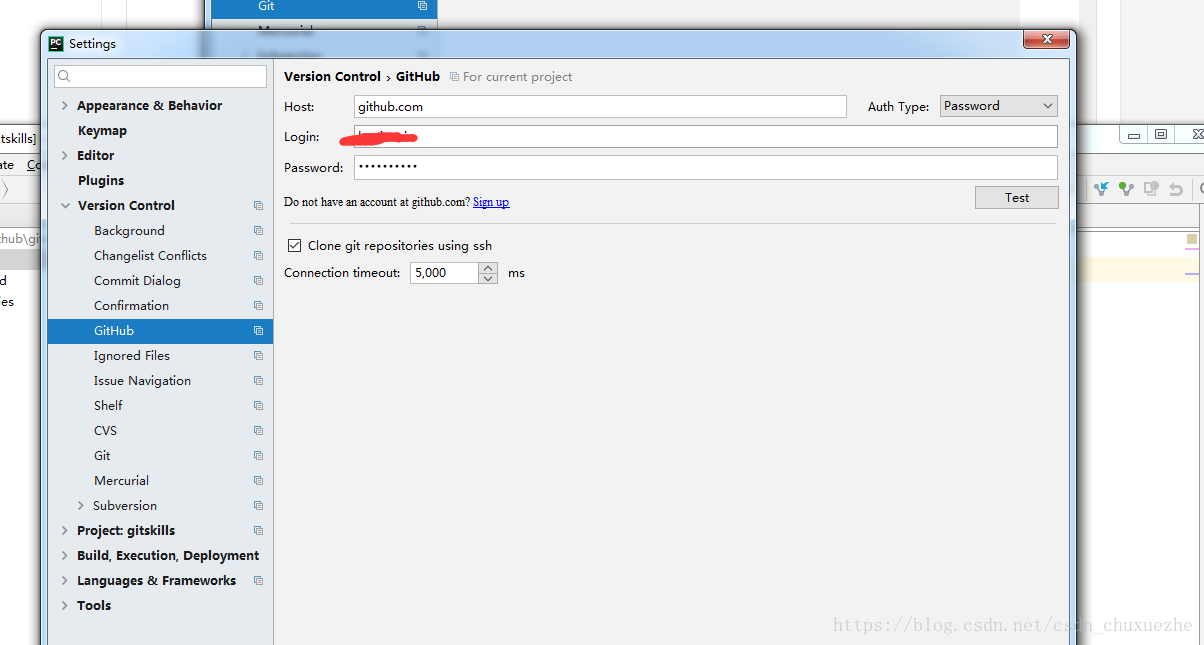1204x645 pixels.
Task: Click the project-scope icon beside Background
Action: [x=258, y=230]
